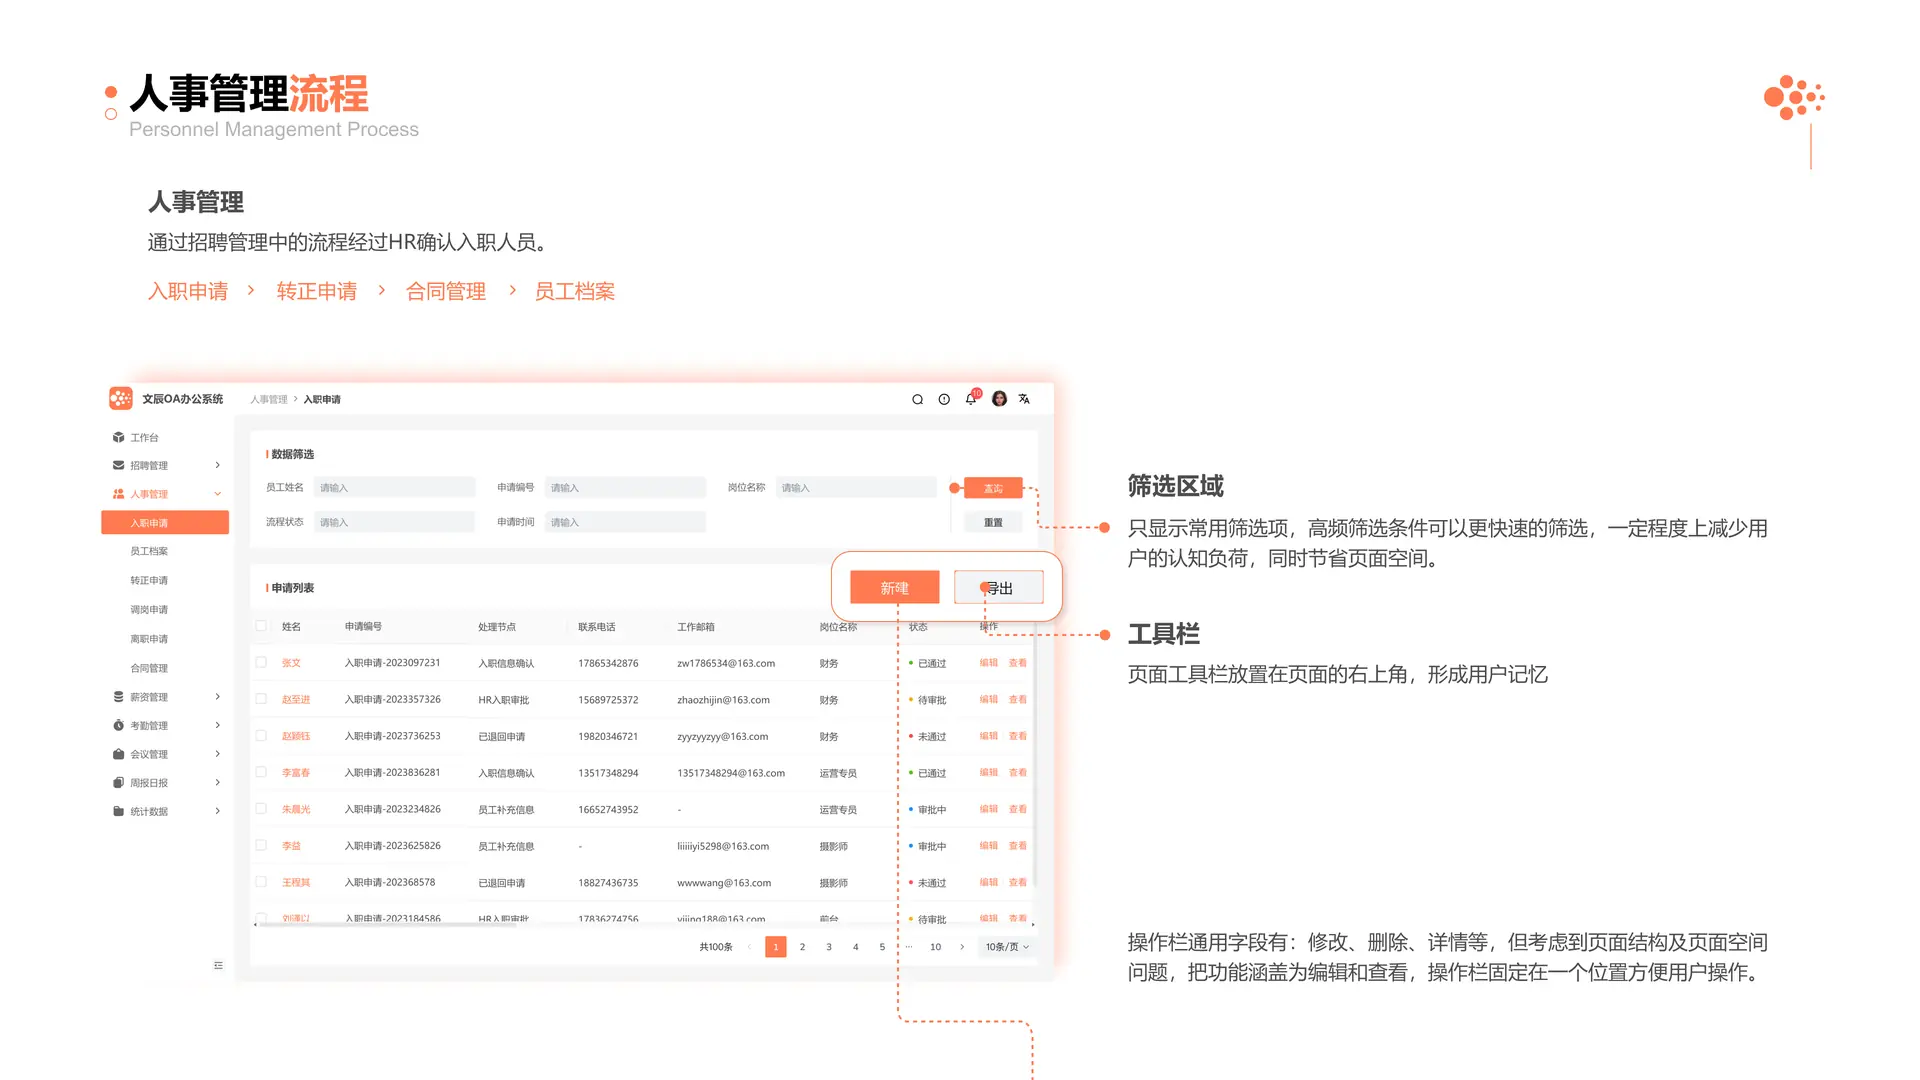
Task: Focus the 员工姓名 input field
Action: (x=394, y=488)
